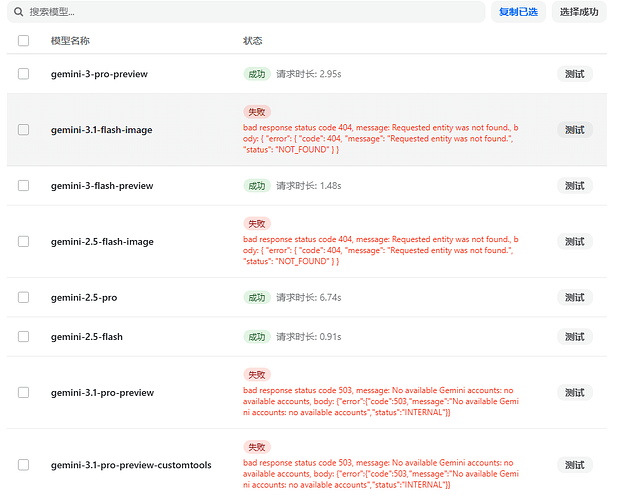Run 测试 for gemini-3.1-pro-preview

[x=575, y=392]
